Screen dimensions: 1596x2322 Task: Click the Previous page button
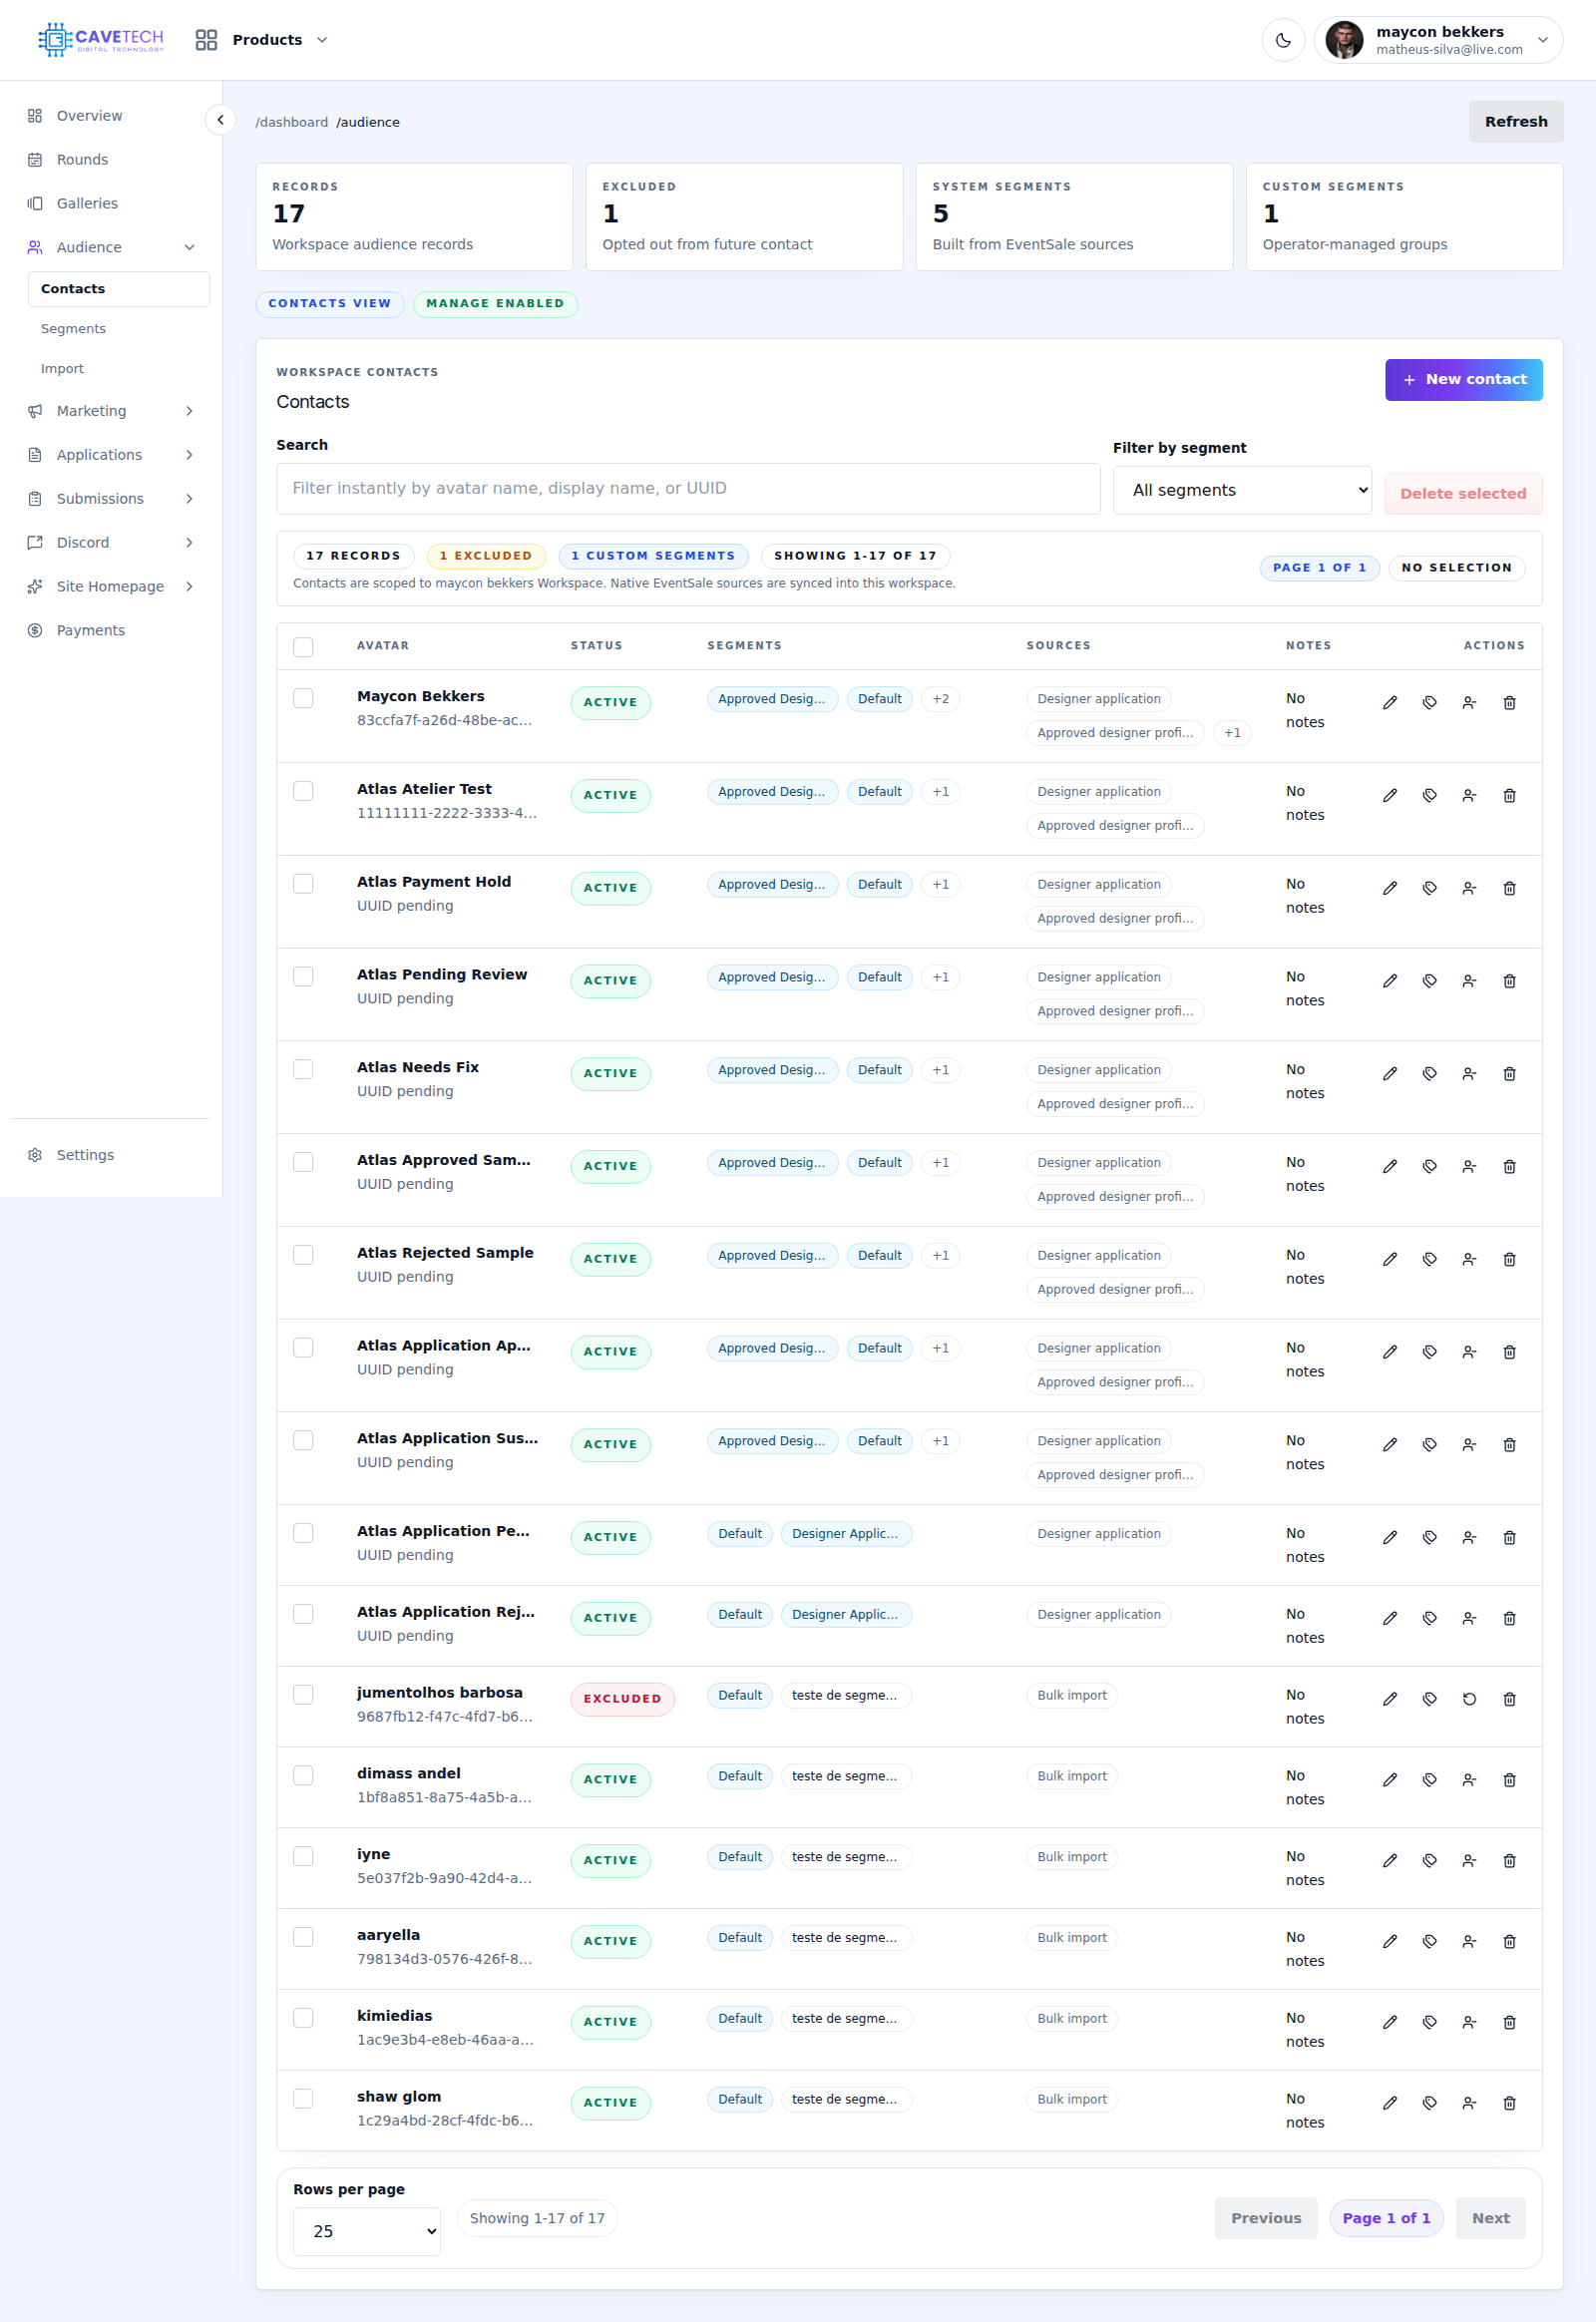point(1265,2218)
